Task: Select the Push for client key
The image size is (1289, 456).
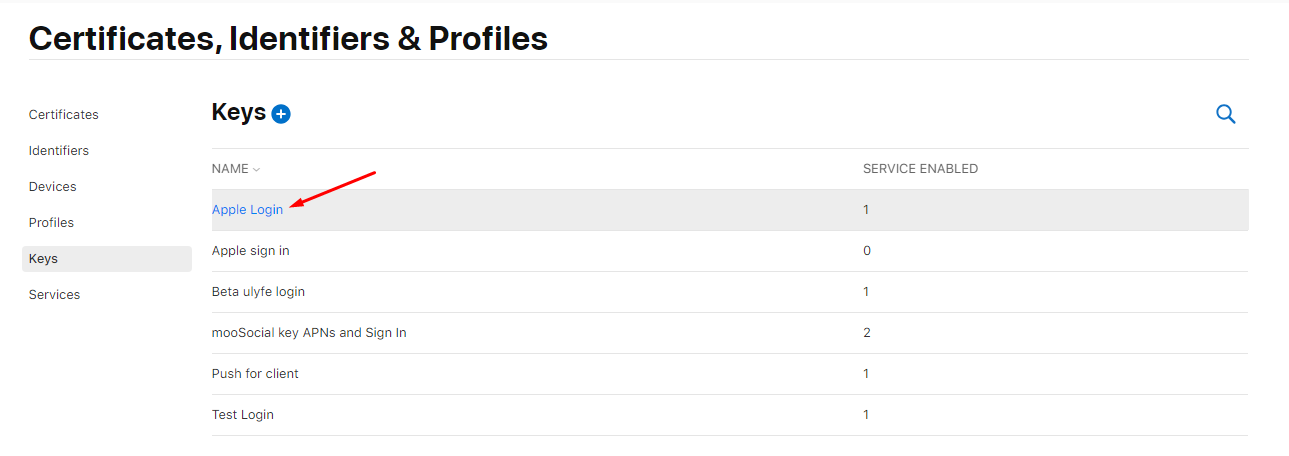Action: 255,374
